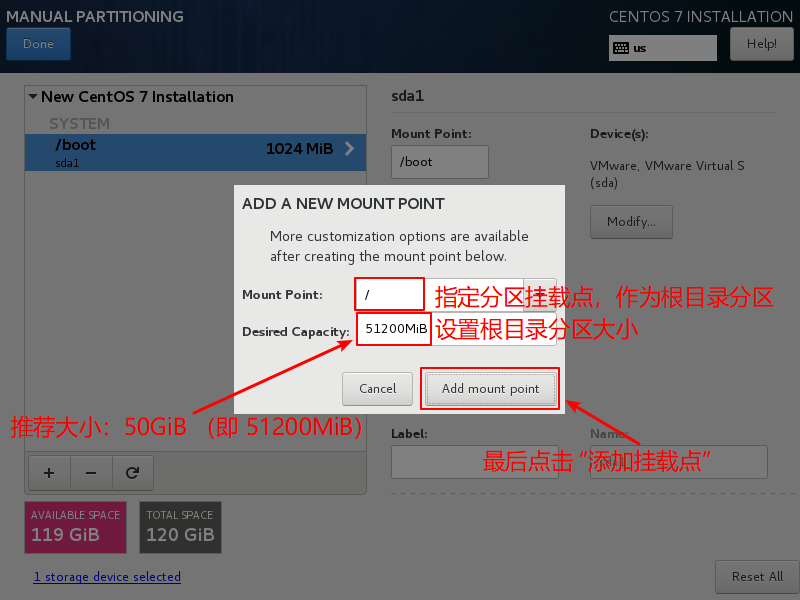The width and height of the screenshot is (800, 600).
Task: Remove partition with minus icon
Action: click(x=91, y=473)
